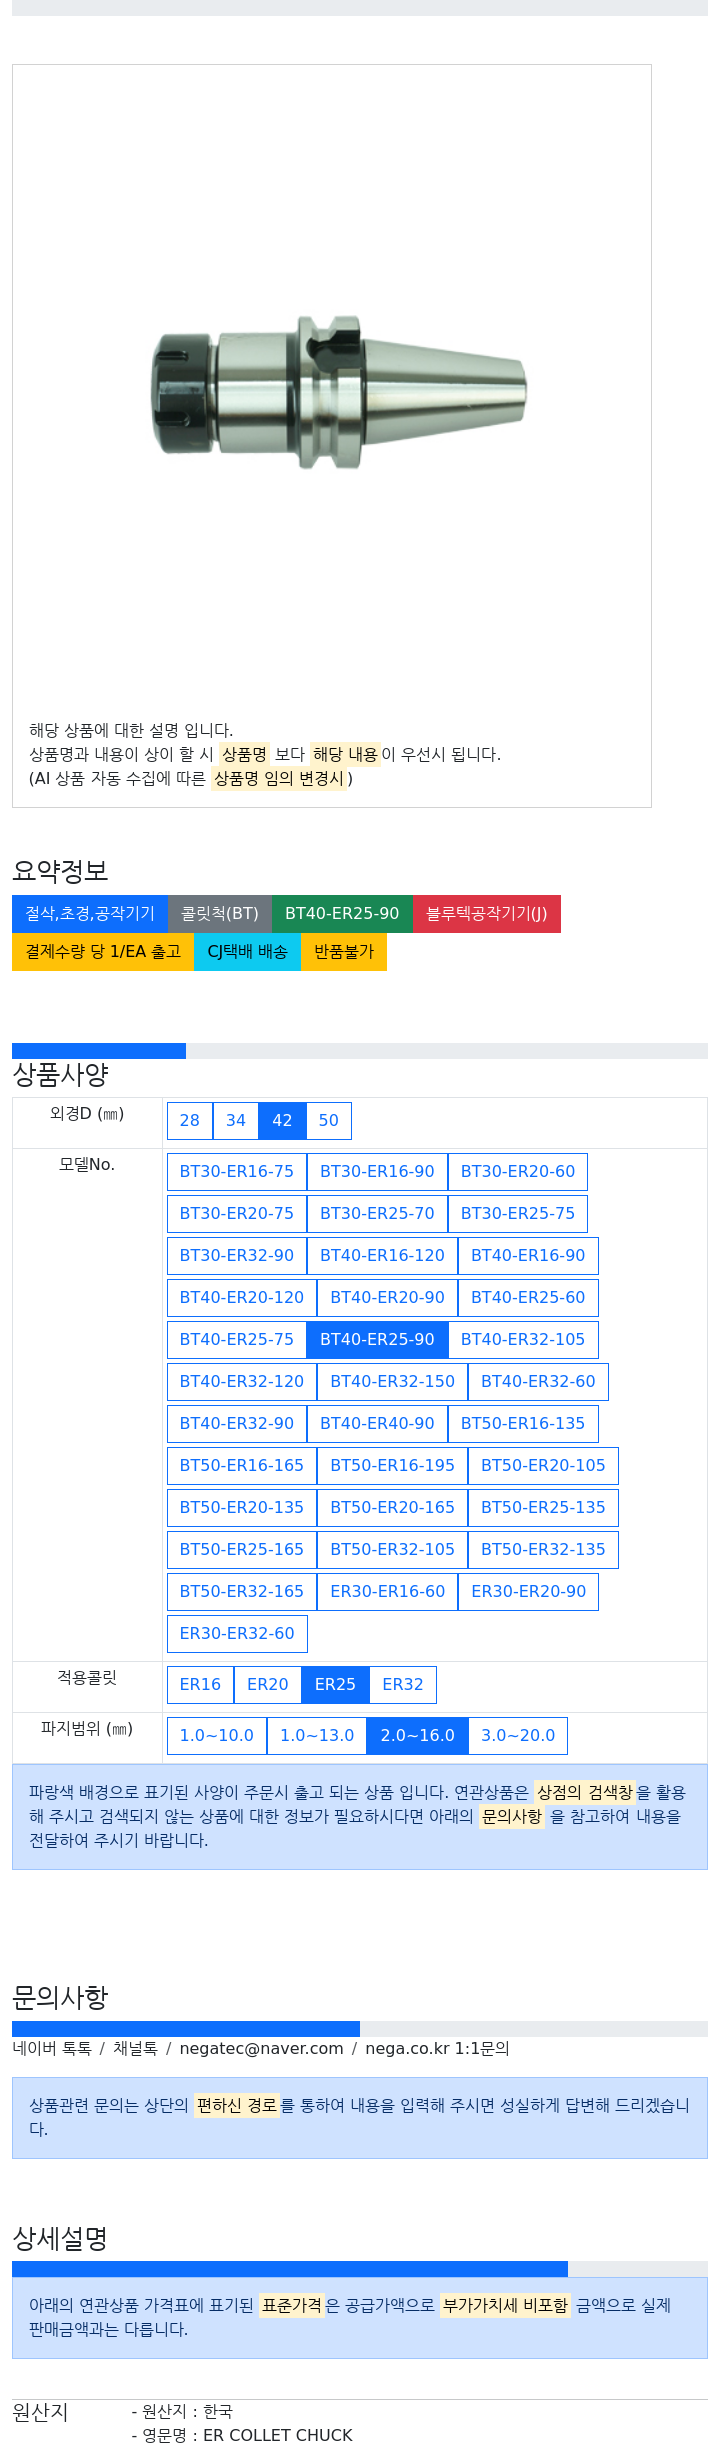The height and width of the screenshot is (2448, 720).
Task: Select model BT30-ER16-75
Action: tap(237, 1172)
